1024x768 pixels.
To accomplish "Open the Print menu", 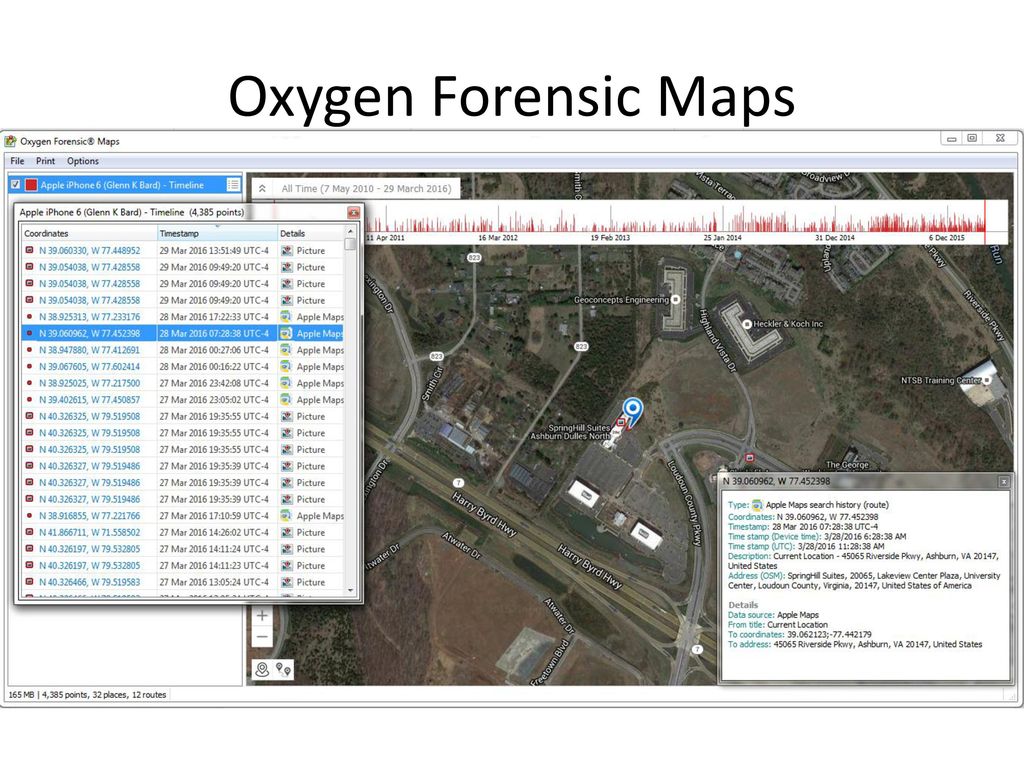I will click(45, 161).
